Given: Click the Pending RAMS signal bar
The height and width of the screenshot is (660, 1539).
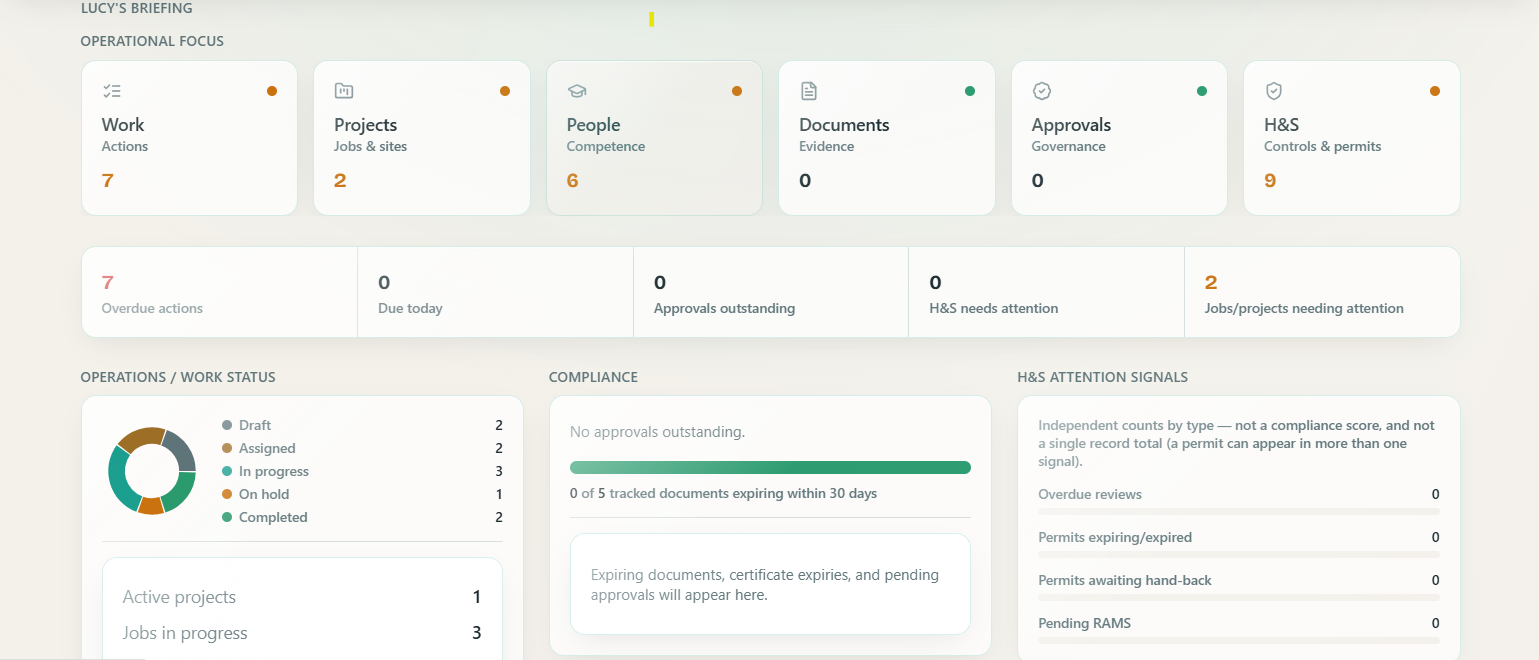Looking at the screenshot, I should point(1239,640).
